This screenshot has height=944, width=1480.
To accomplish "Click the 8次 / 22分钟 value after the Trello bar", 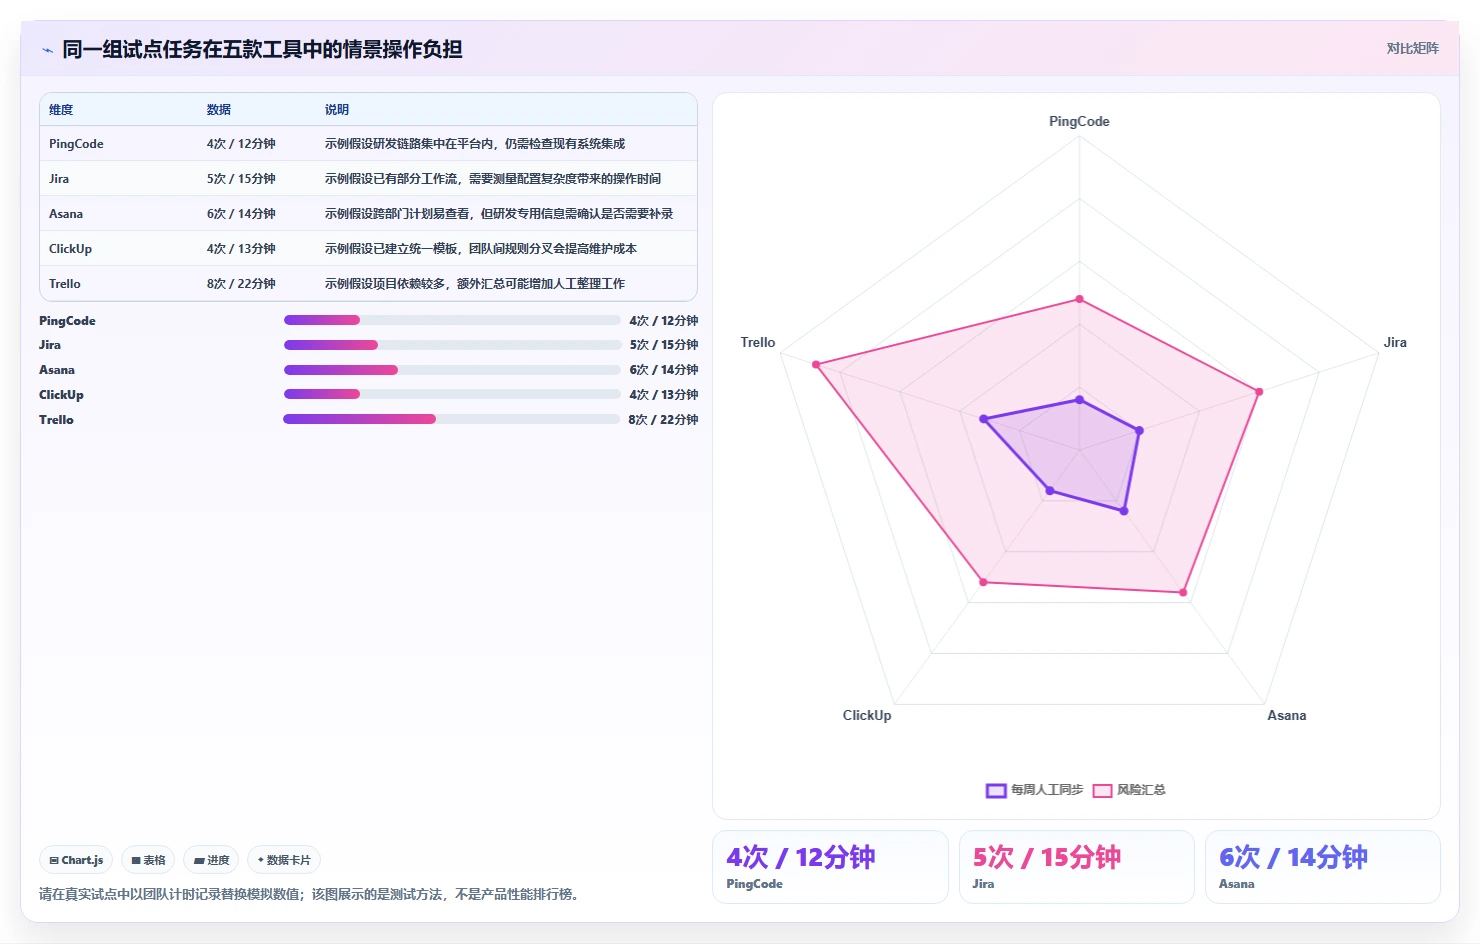I will click(x=663, y=420).
